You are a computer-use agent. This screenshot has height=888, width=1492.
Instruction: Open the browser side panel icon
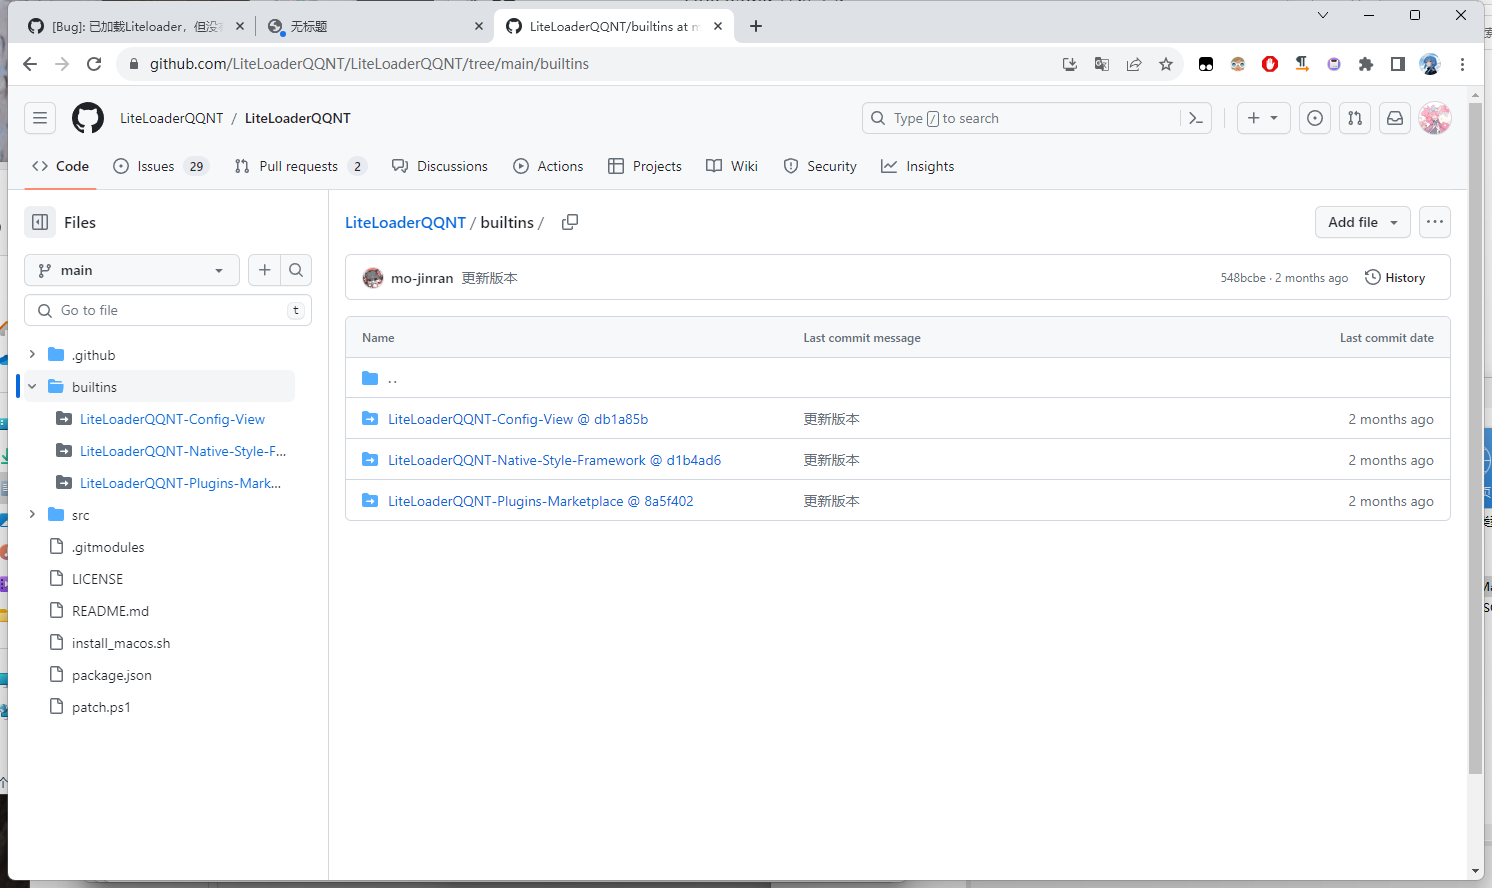tap(1398, 64)
